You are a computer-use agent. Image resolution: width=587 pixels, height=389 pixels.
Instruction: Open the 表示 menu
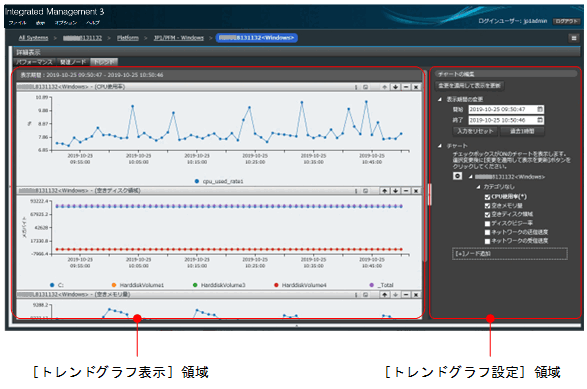coord(40,23)
